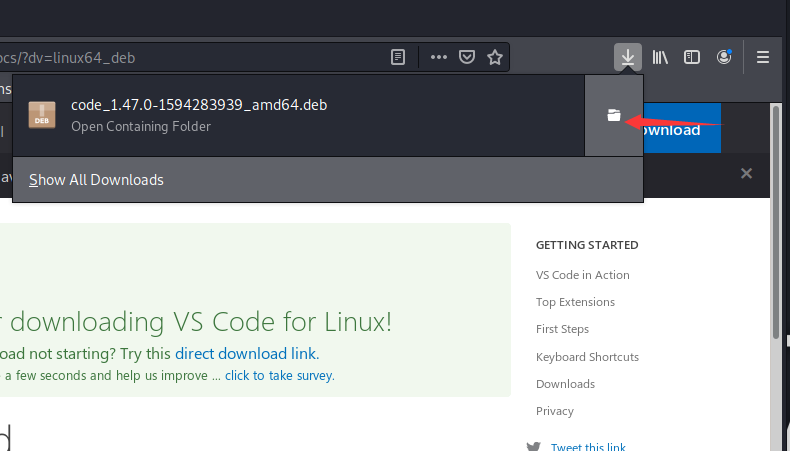Click the GETTING STARTED heading

(x=587, y=245)
